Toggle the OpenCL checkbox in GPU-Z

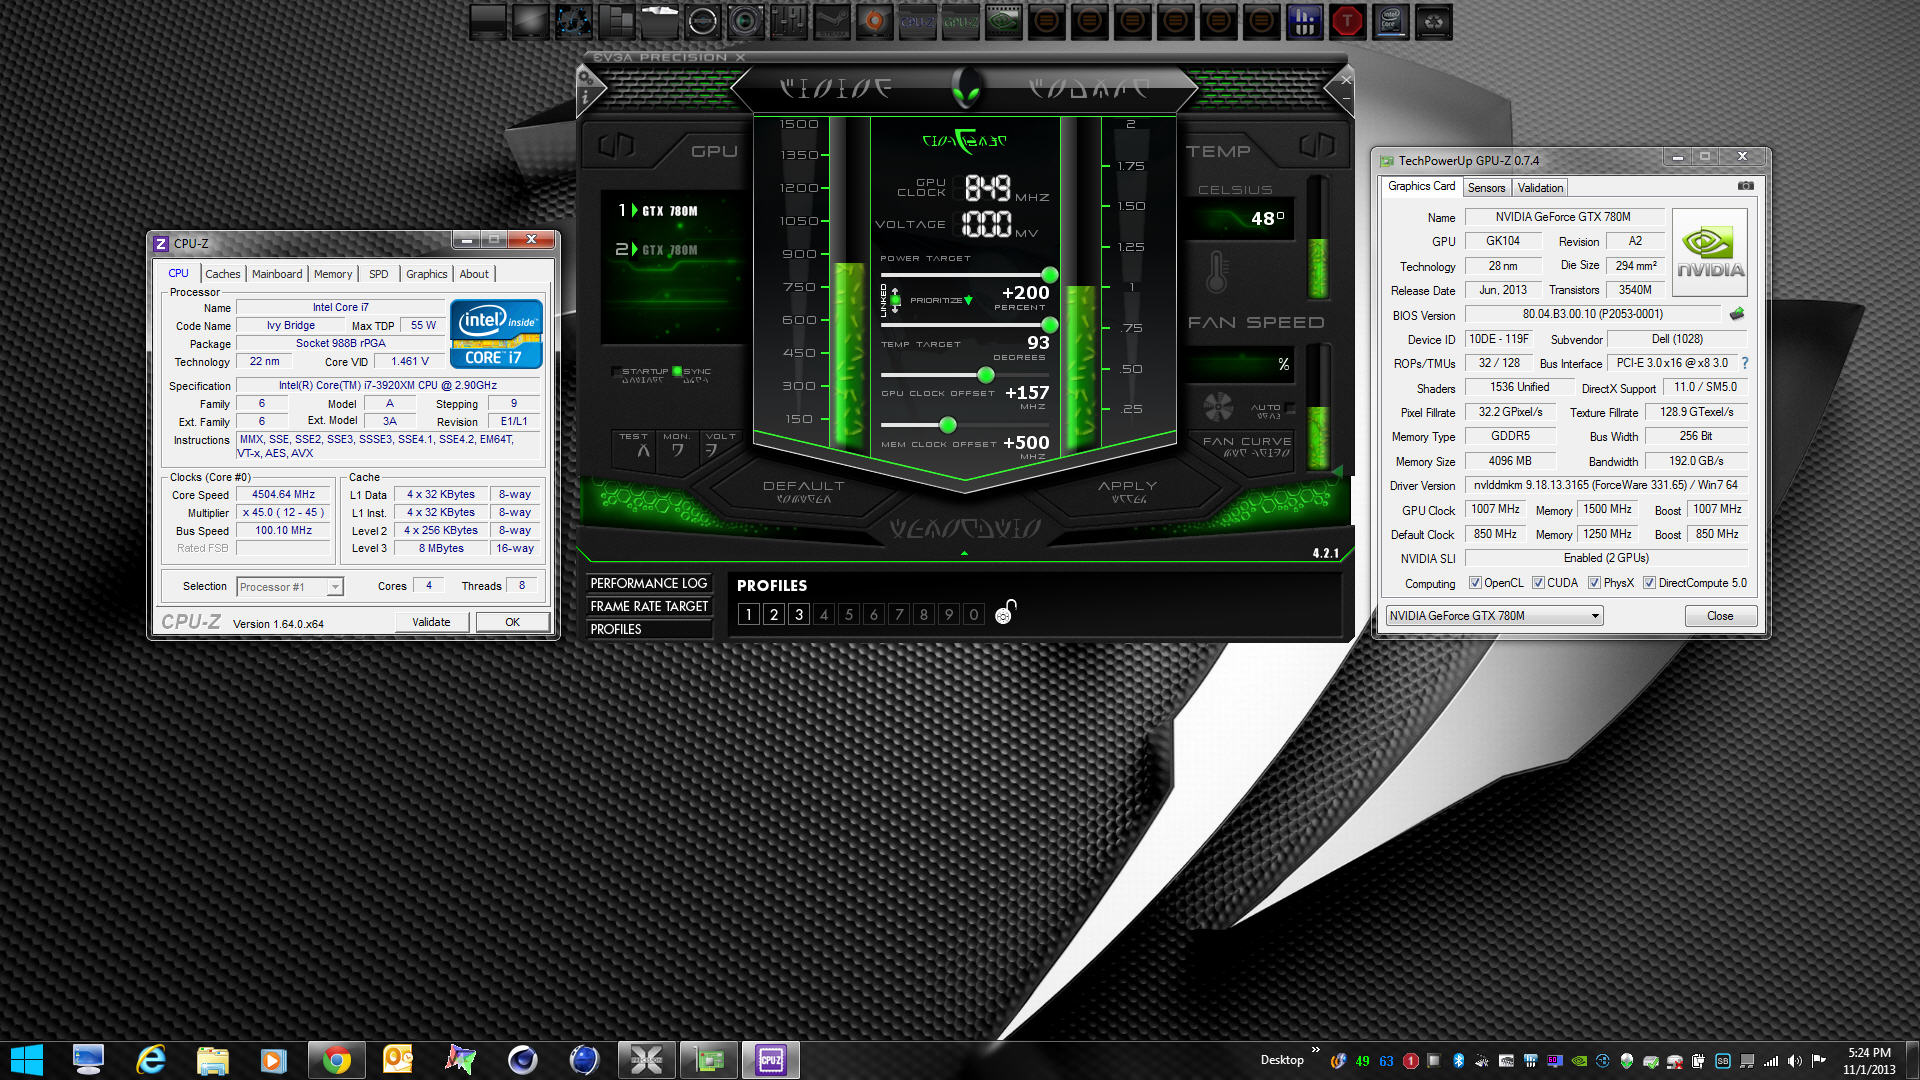[x=1475, y=583]
